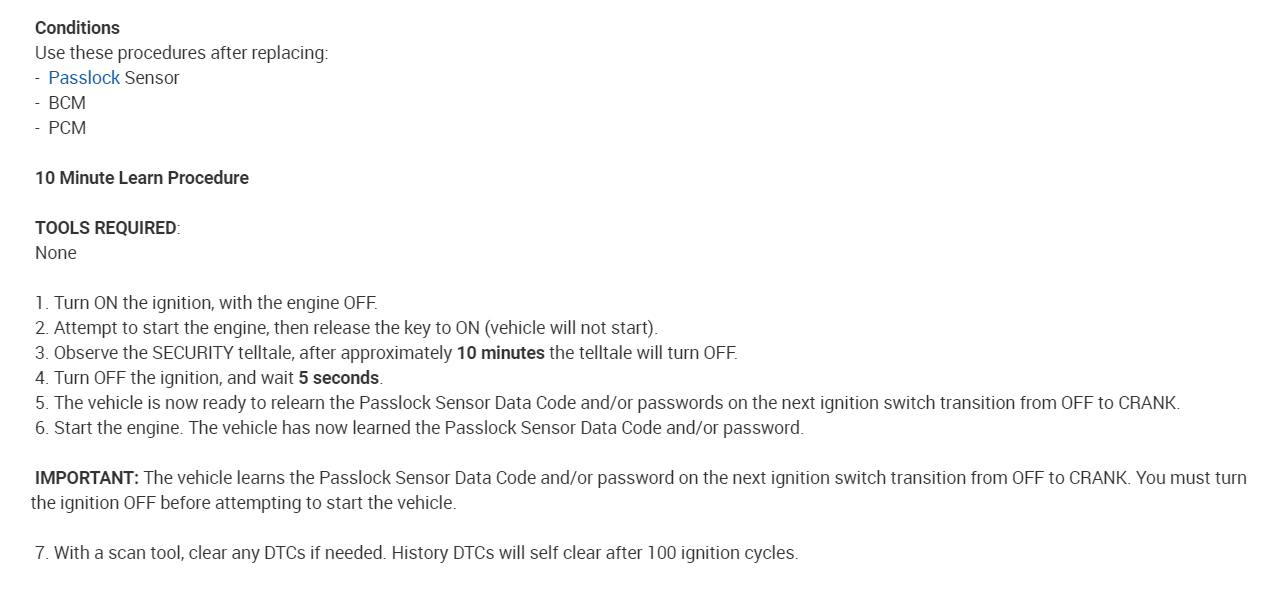Click step 6 "Start the engine" line
This screenshot has height=595, width=1262.
[x=420, y=428]
